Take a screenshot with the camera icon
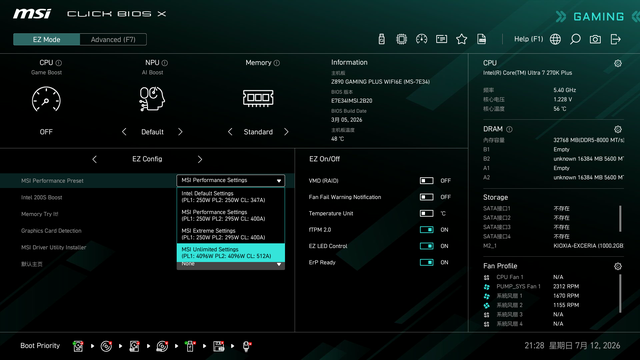The height and width of the screenshot is (360, 640). pyautogui.click(x=595, y=39)
